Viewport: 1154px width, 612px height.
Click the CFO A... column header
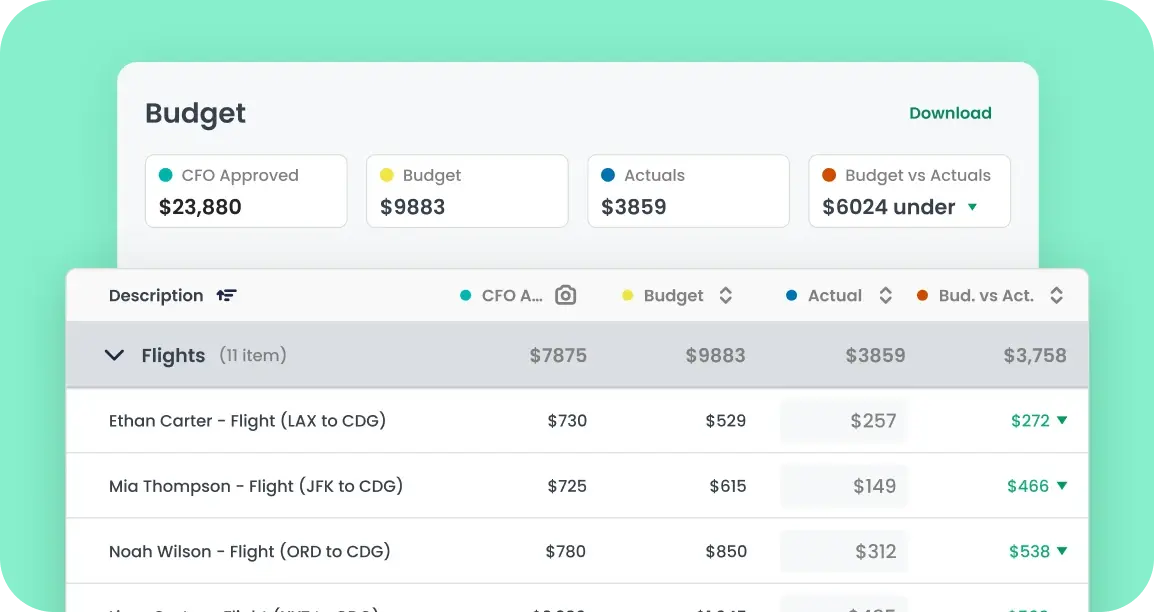pos(511,296)
